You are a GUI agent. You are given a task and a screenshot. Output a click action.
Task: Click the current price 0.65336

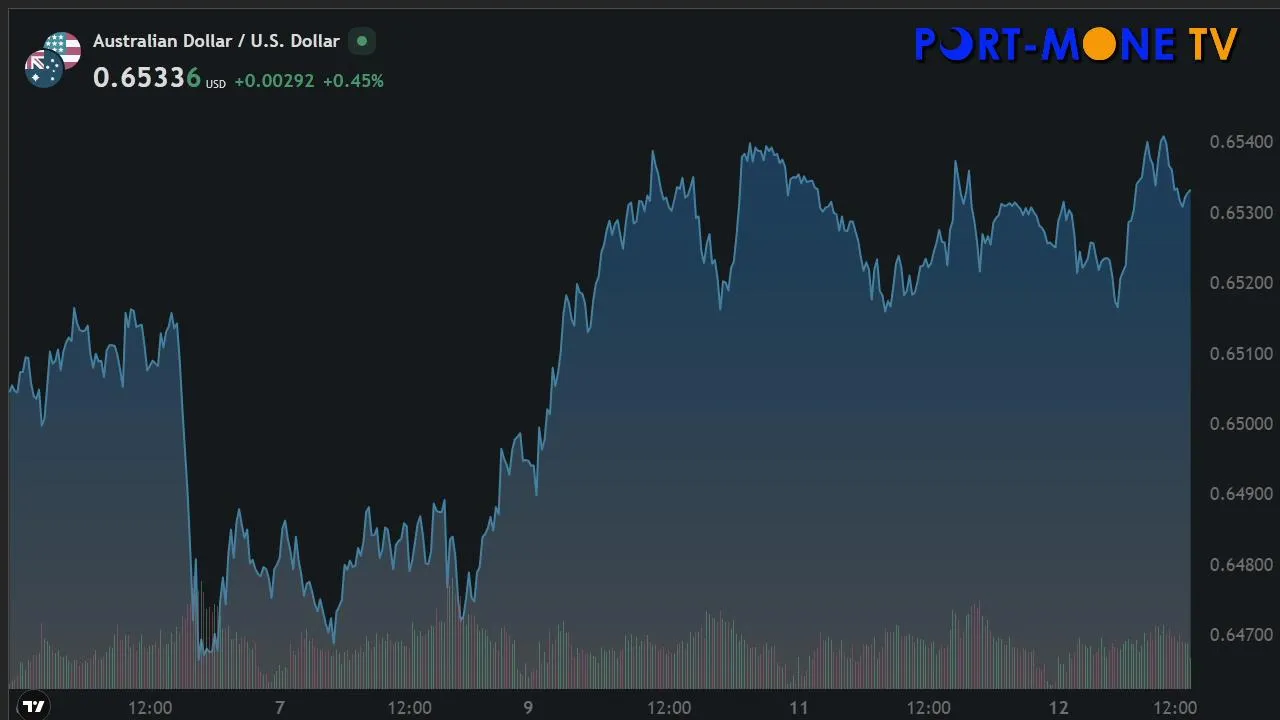(147, 78)
